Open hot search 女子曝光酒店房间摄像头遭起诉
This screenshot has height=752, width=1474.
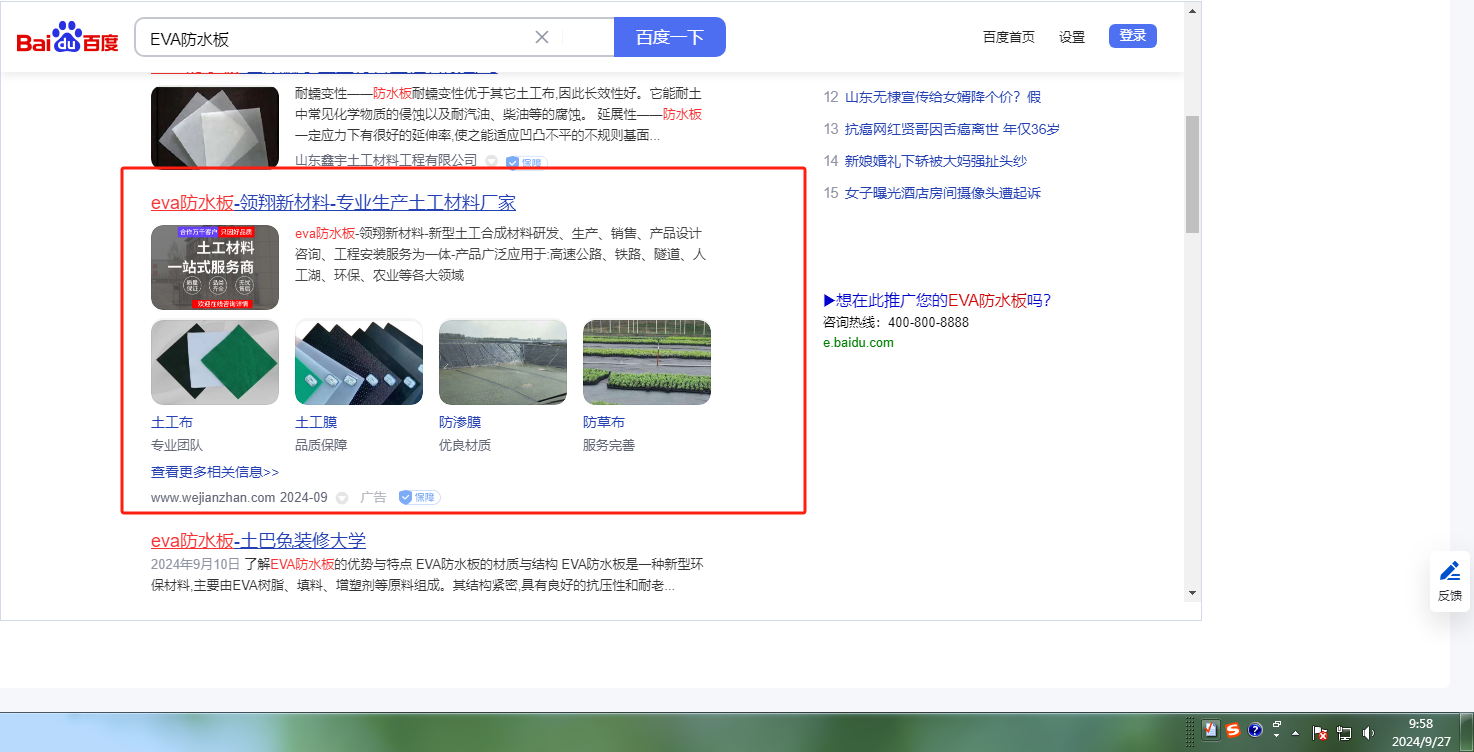point(943,193)
